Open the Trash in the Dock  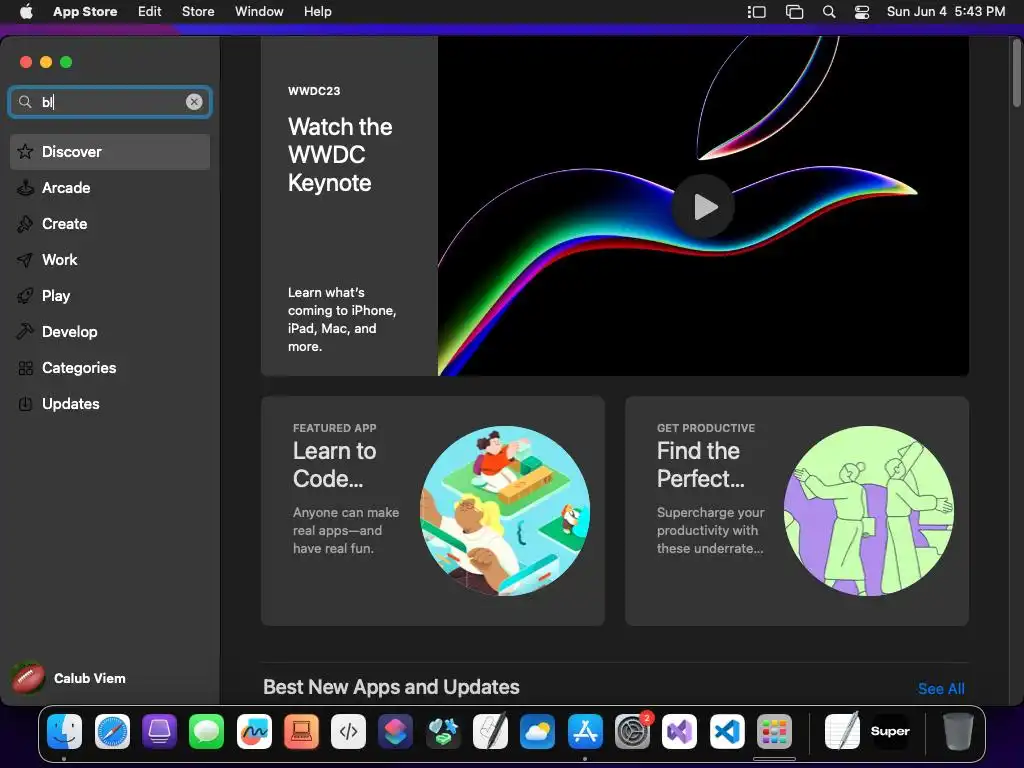pyautogui.click(x=958, y=731)
